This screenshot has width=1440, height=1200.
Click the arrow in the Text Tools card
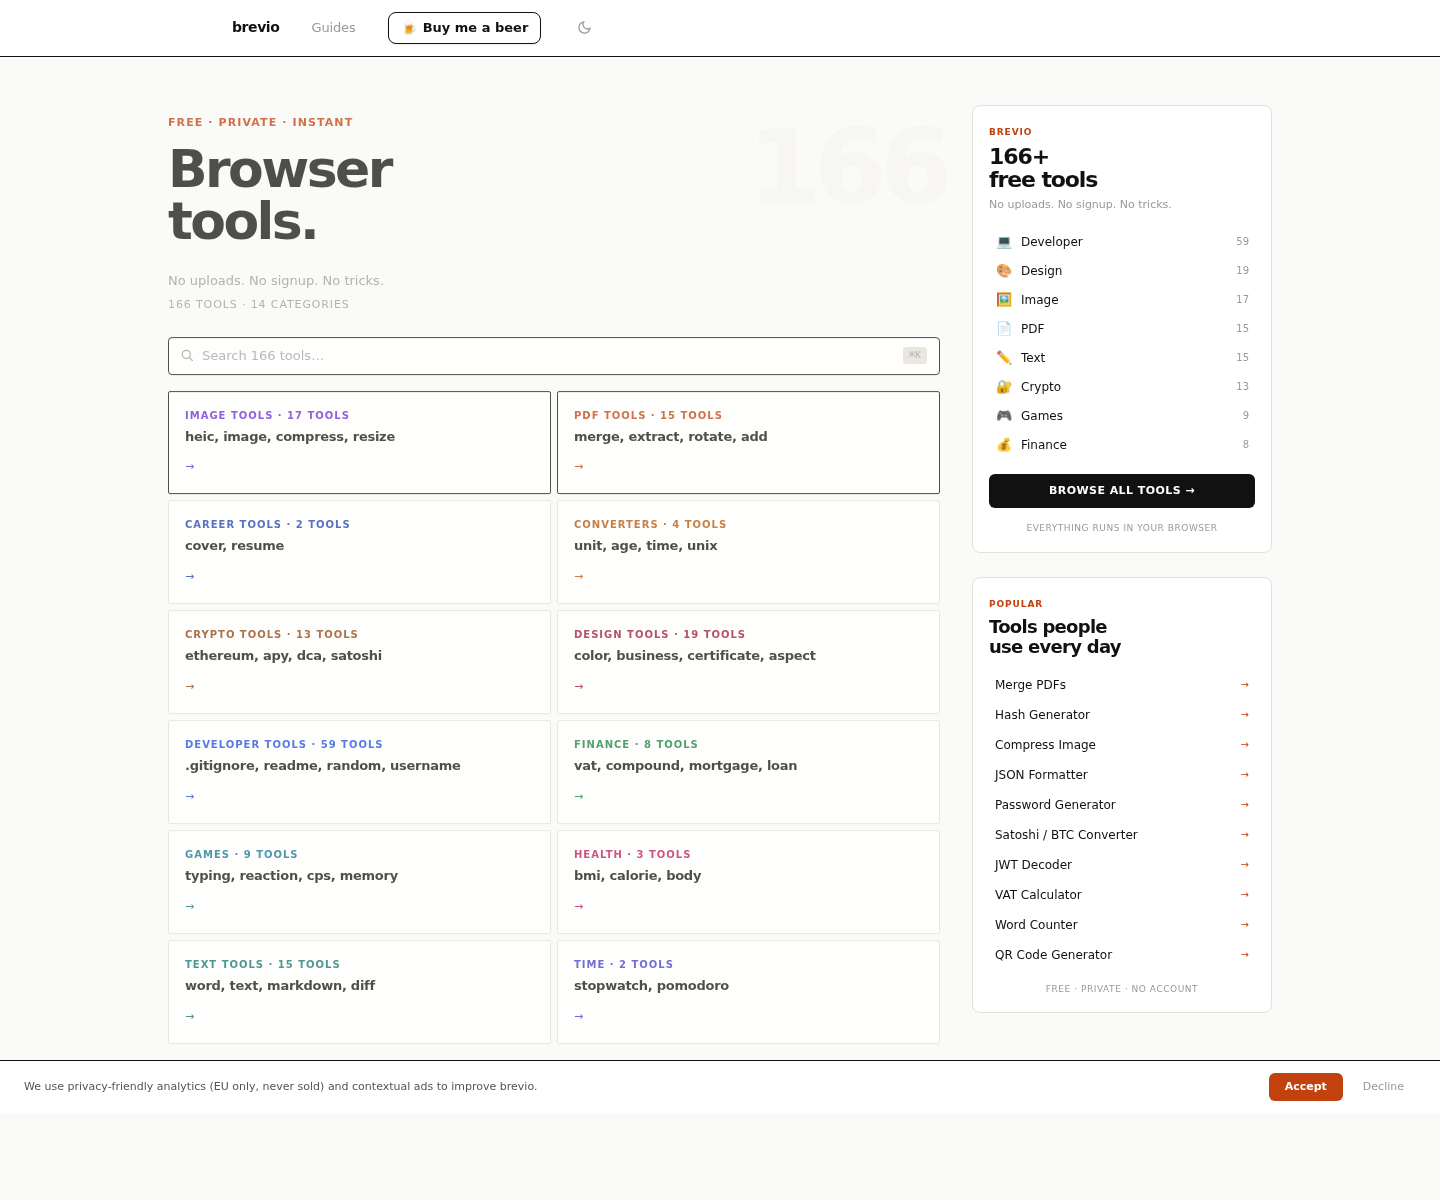pos(190,1017)
